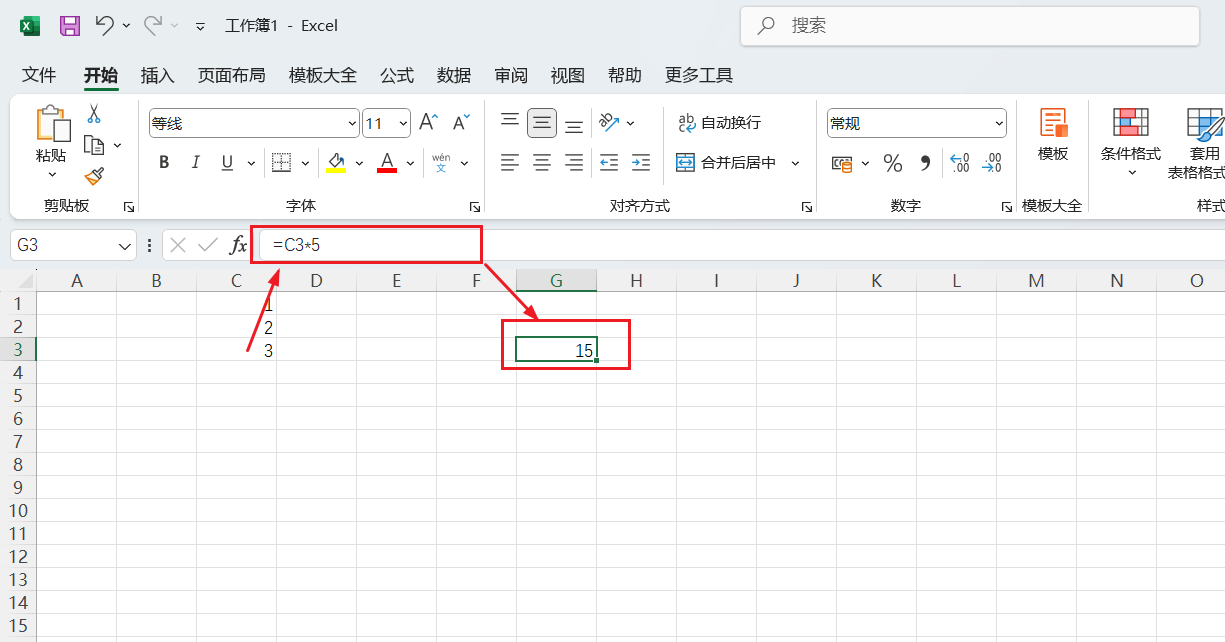The height and width of the screenshot is (642, 1225).
Task: Click the 搜索 search box
Action: pos(970,26)
